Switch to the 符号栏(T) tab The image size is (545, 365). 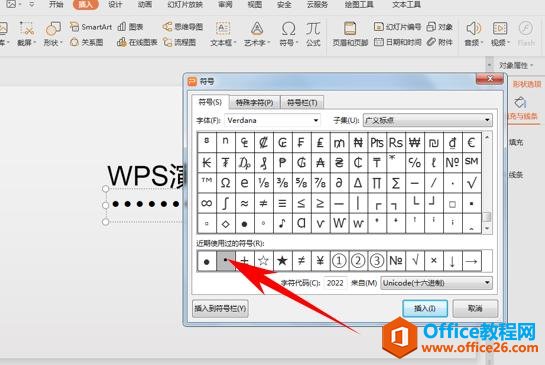302,103
